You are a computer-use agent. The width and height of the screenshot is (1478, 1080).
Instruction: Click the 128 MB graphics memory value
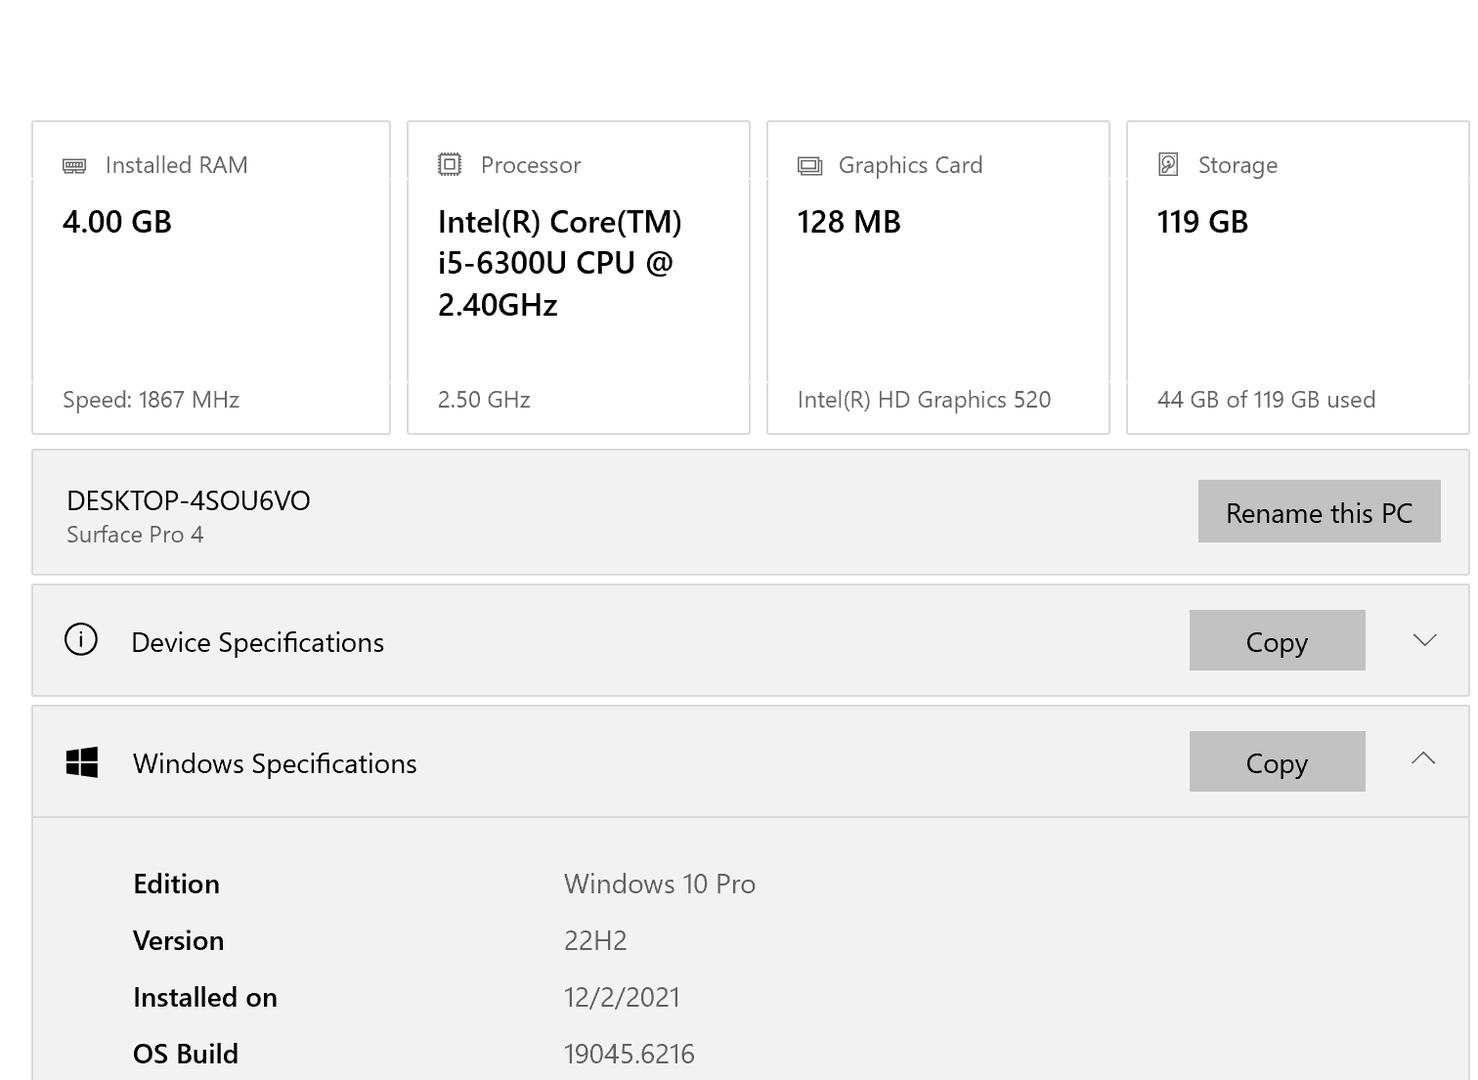[849, 222]
